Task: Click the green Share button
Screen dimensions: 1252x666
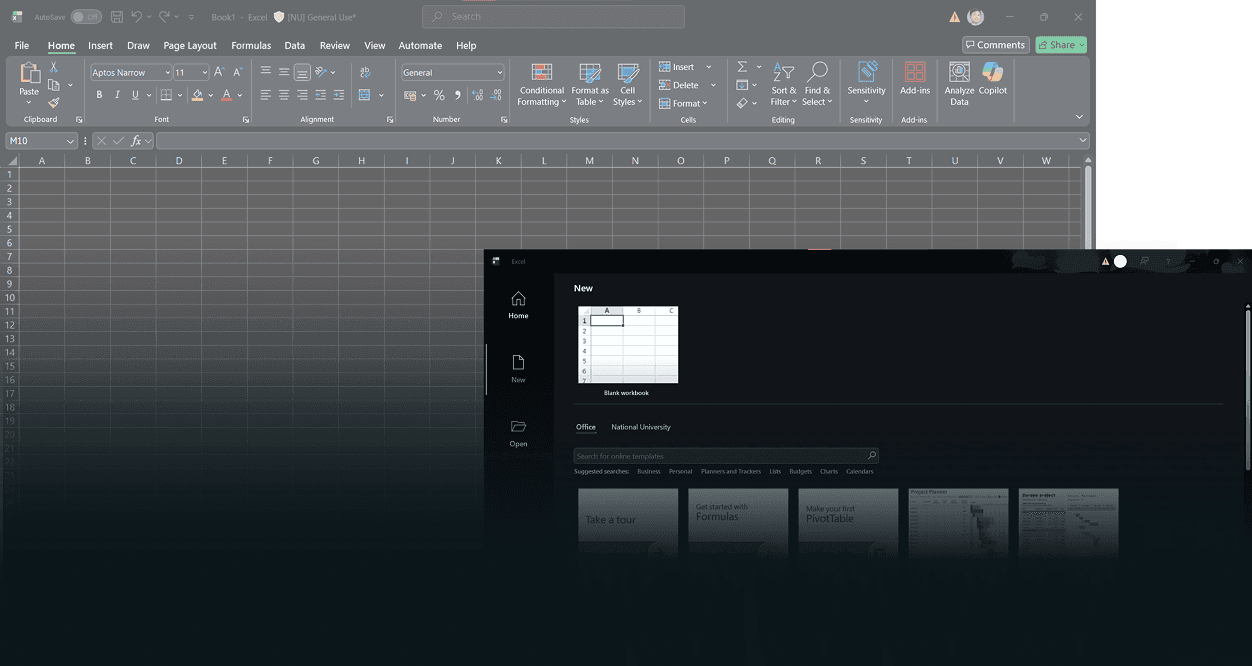Action: click(1060, 45)
